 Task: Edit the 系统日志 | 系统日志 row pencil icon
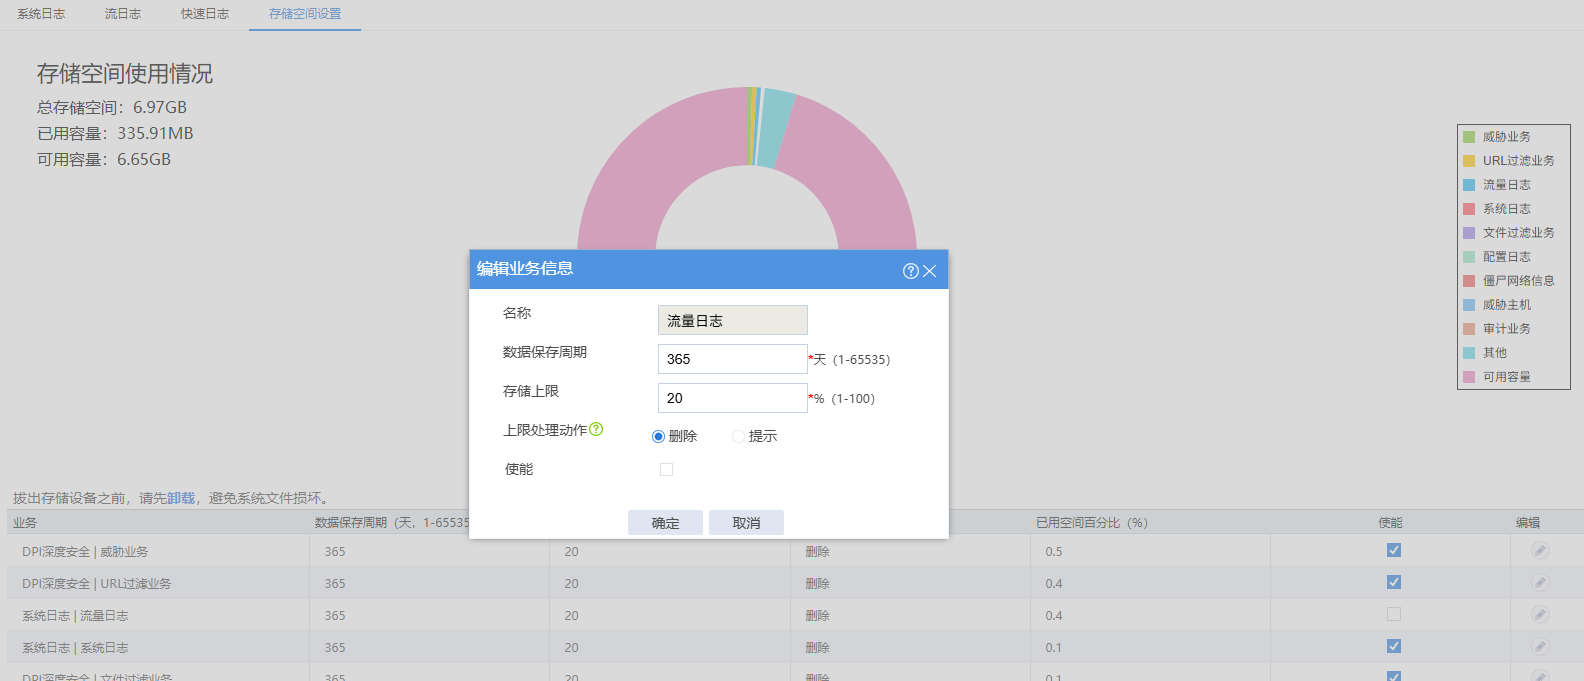click(x=1540, y=647)
